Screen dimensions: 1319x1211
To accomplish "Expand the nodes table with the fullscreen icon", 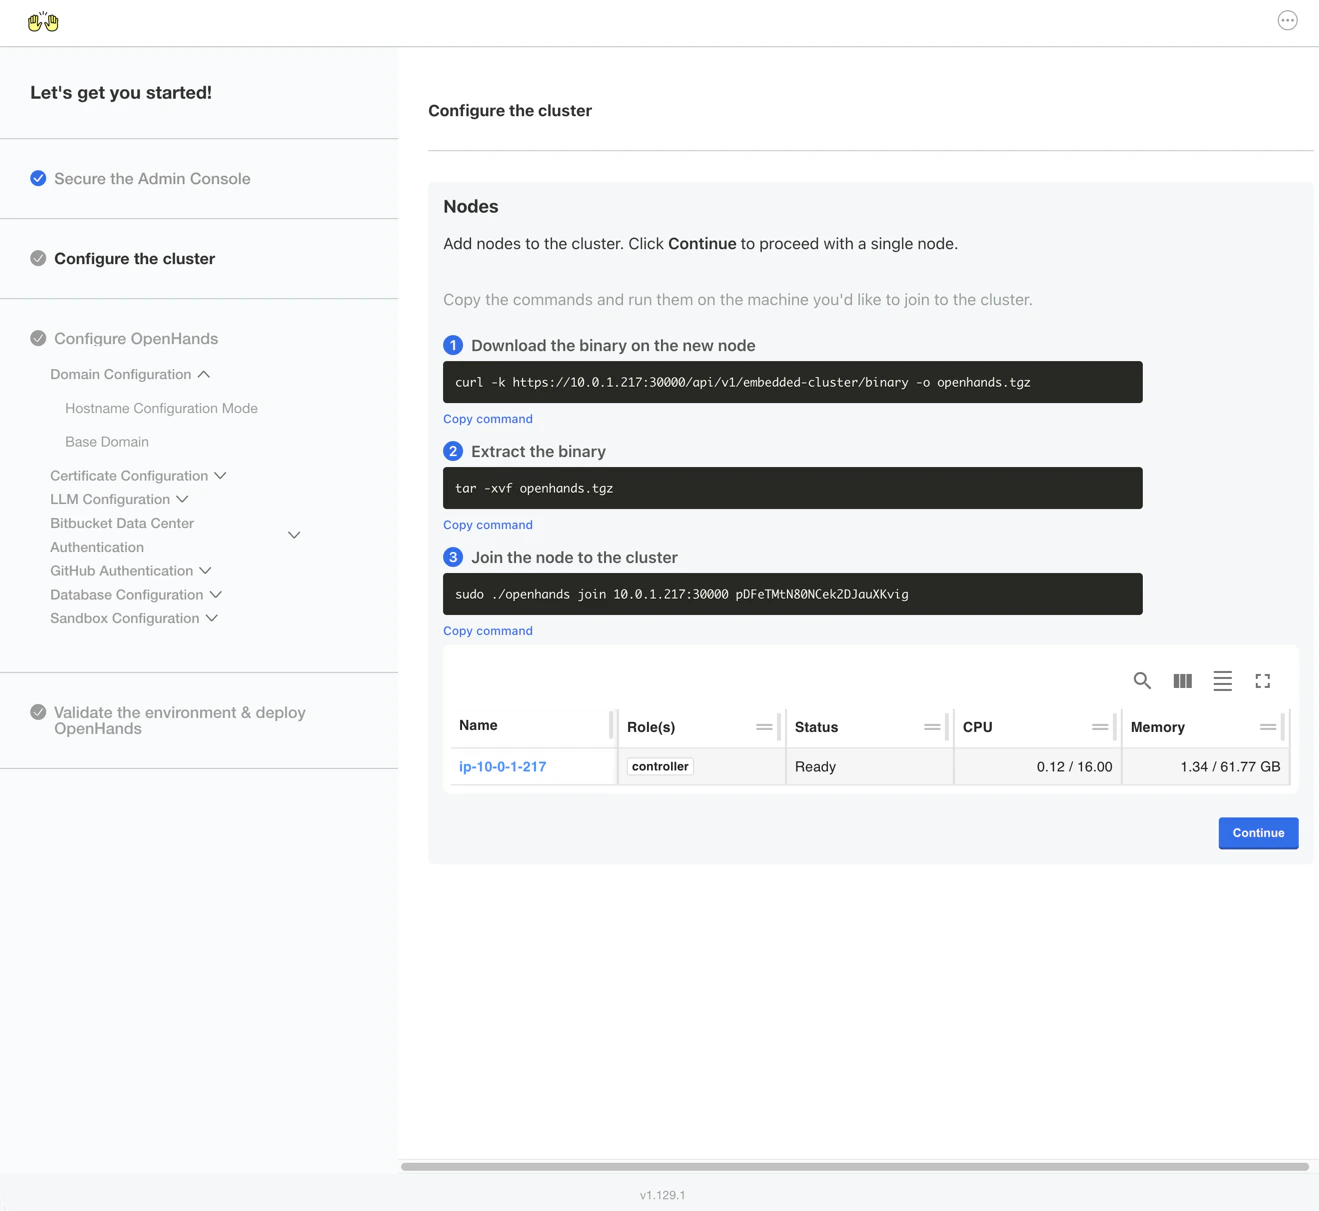I will coord(1262,681).
